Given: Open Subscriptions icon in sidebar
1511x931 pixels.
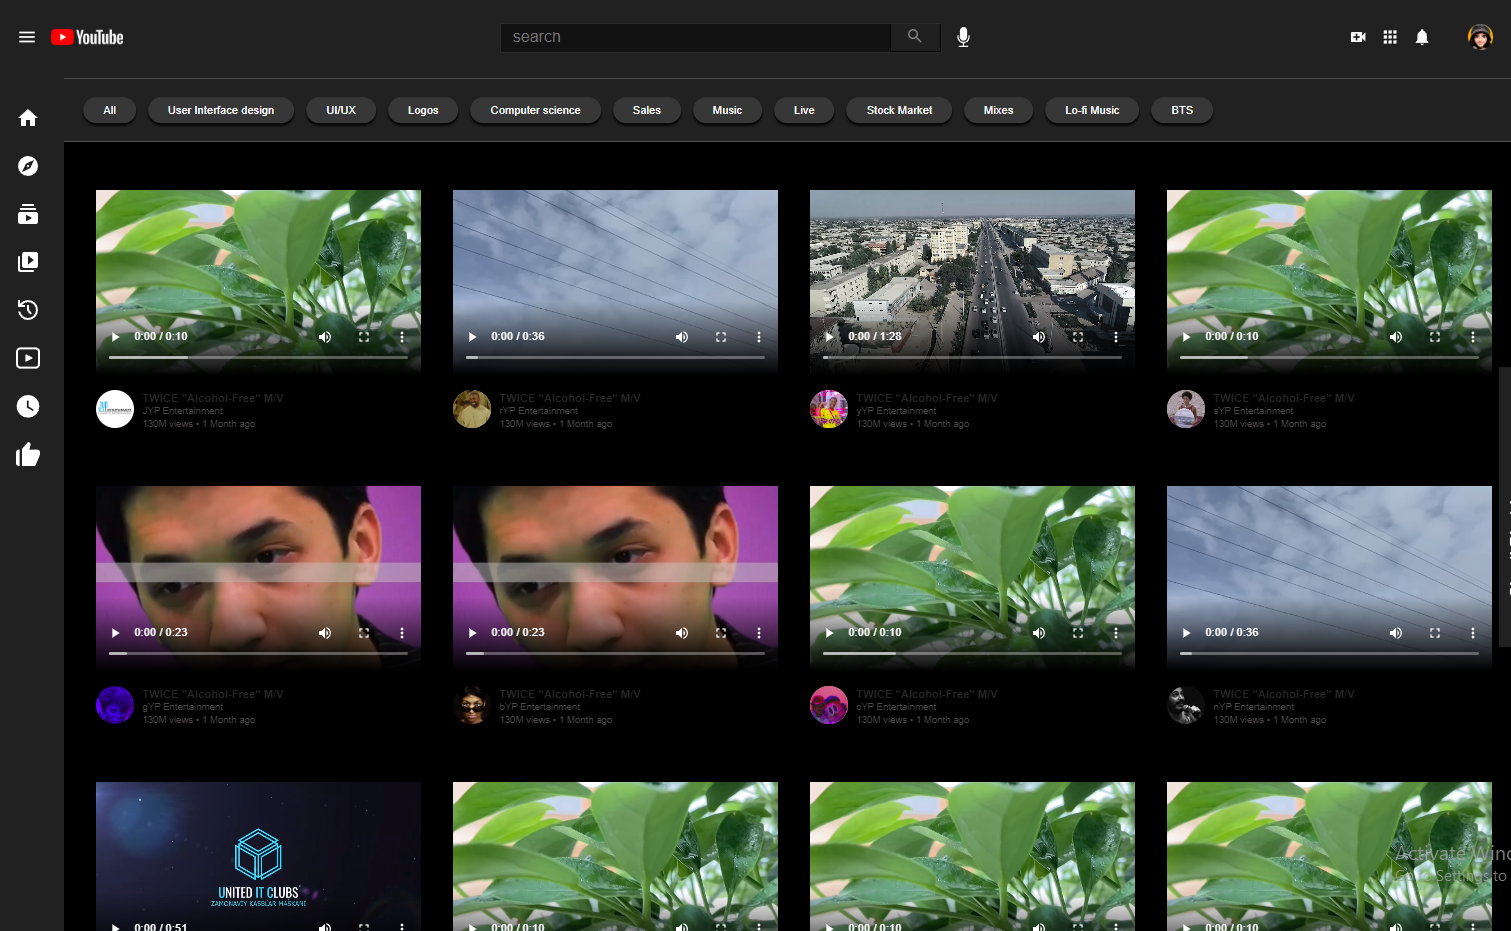Looking at the screenshot, I should click(28, 214).
